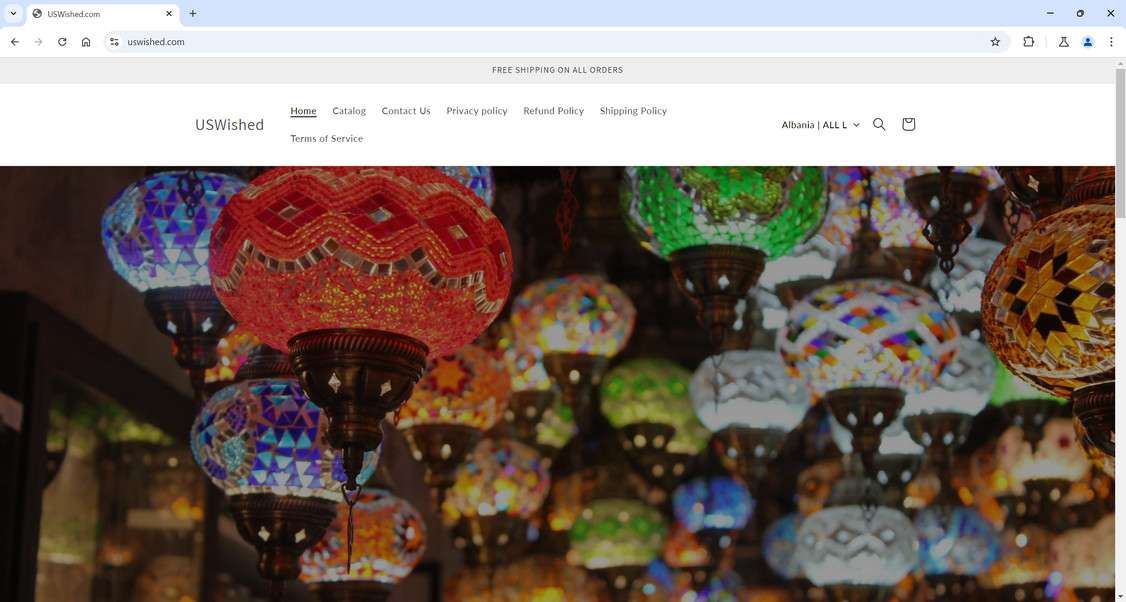Open the Shipping Policy page
Viewport: 1126px width, 602px height.
pos(633,111)
